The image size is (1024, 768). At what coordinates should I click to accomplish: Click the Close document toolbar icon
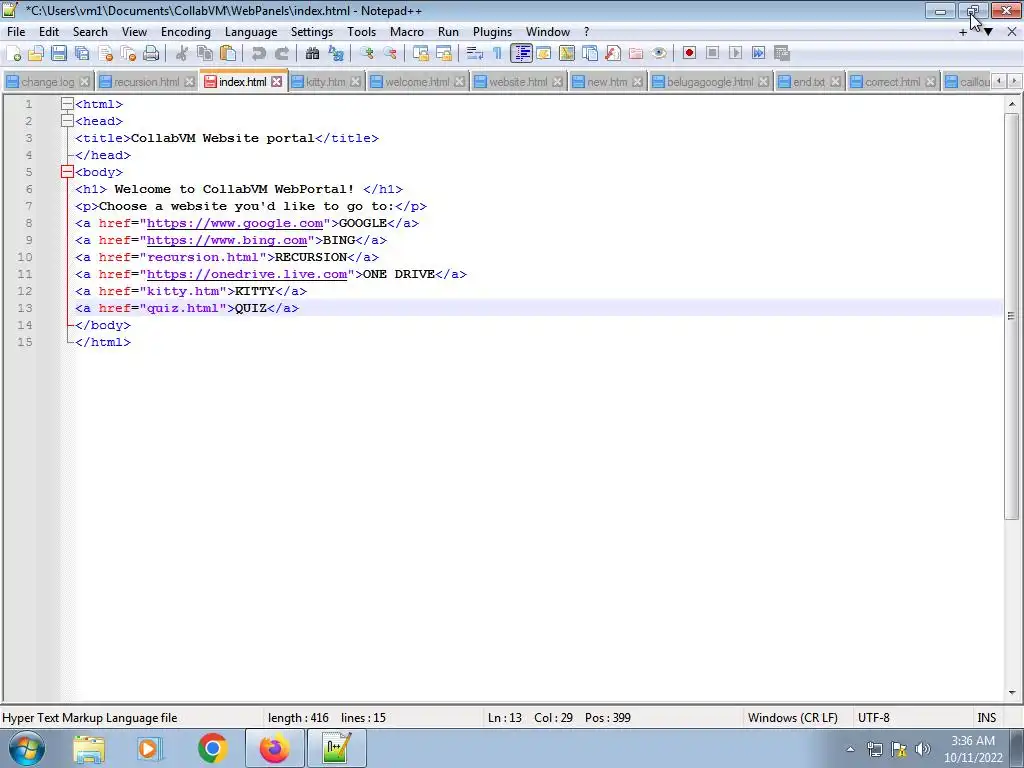[105, 54]
